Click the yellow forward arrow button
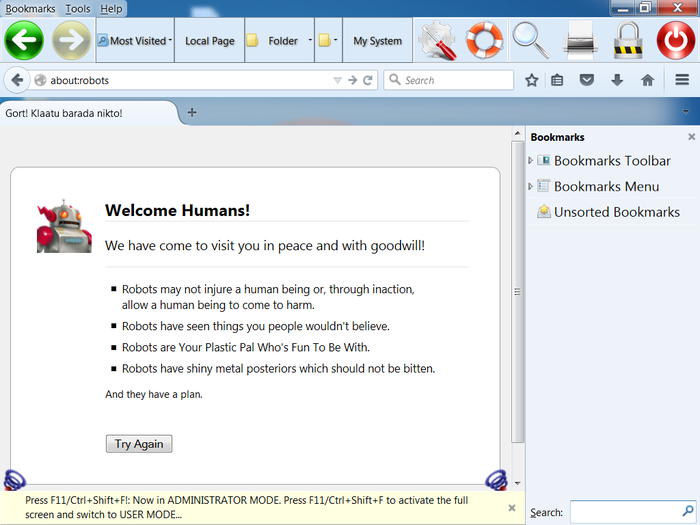 tap(71, 40)
